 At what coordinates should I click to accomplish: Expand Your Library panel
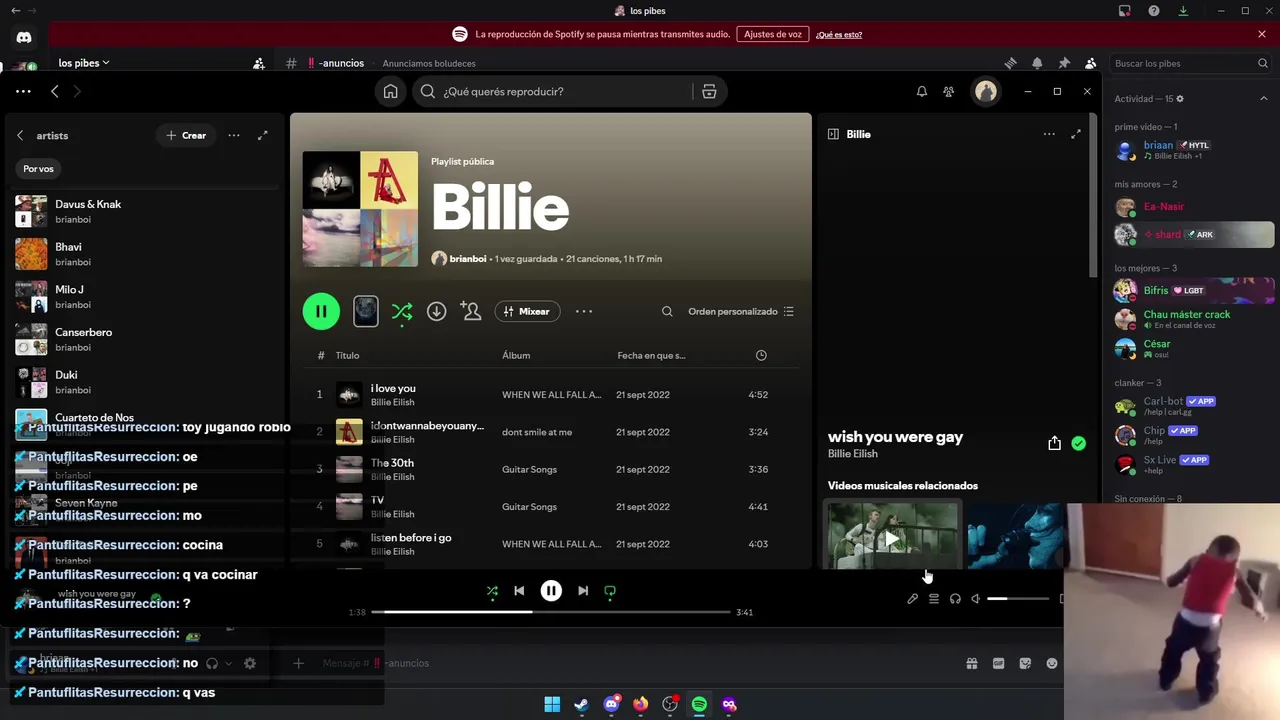[263, 135]
